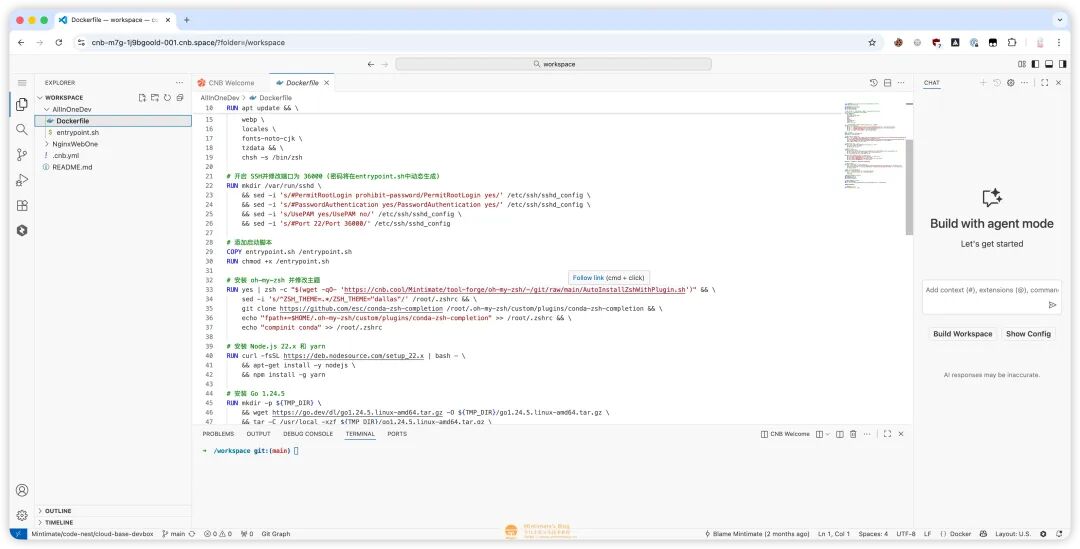Click the workspace command center search
This screenshot has height=549, width=1080.
click(553, 64)
